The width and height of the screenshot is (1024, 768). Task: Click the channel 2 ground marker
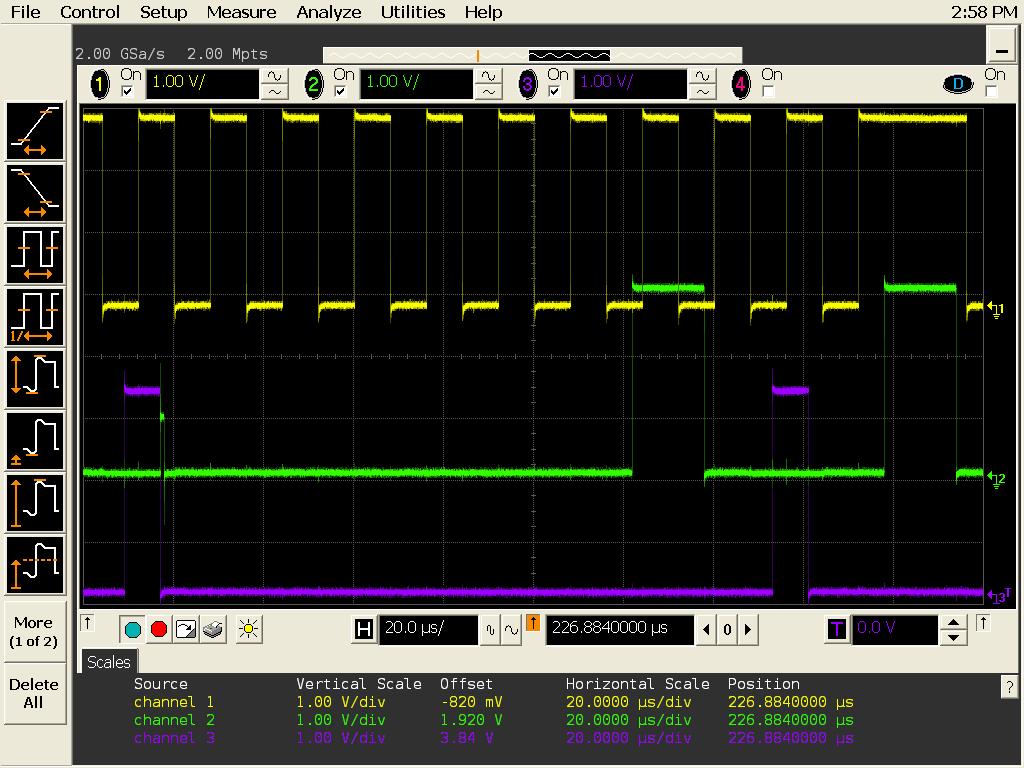(996, 479)
